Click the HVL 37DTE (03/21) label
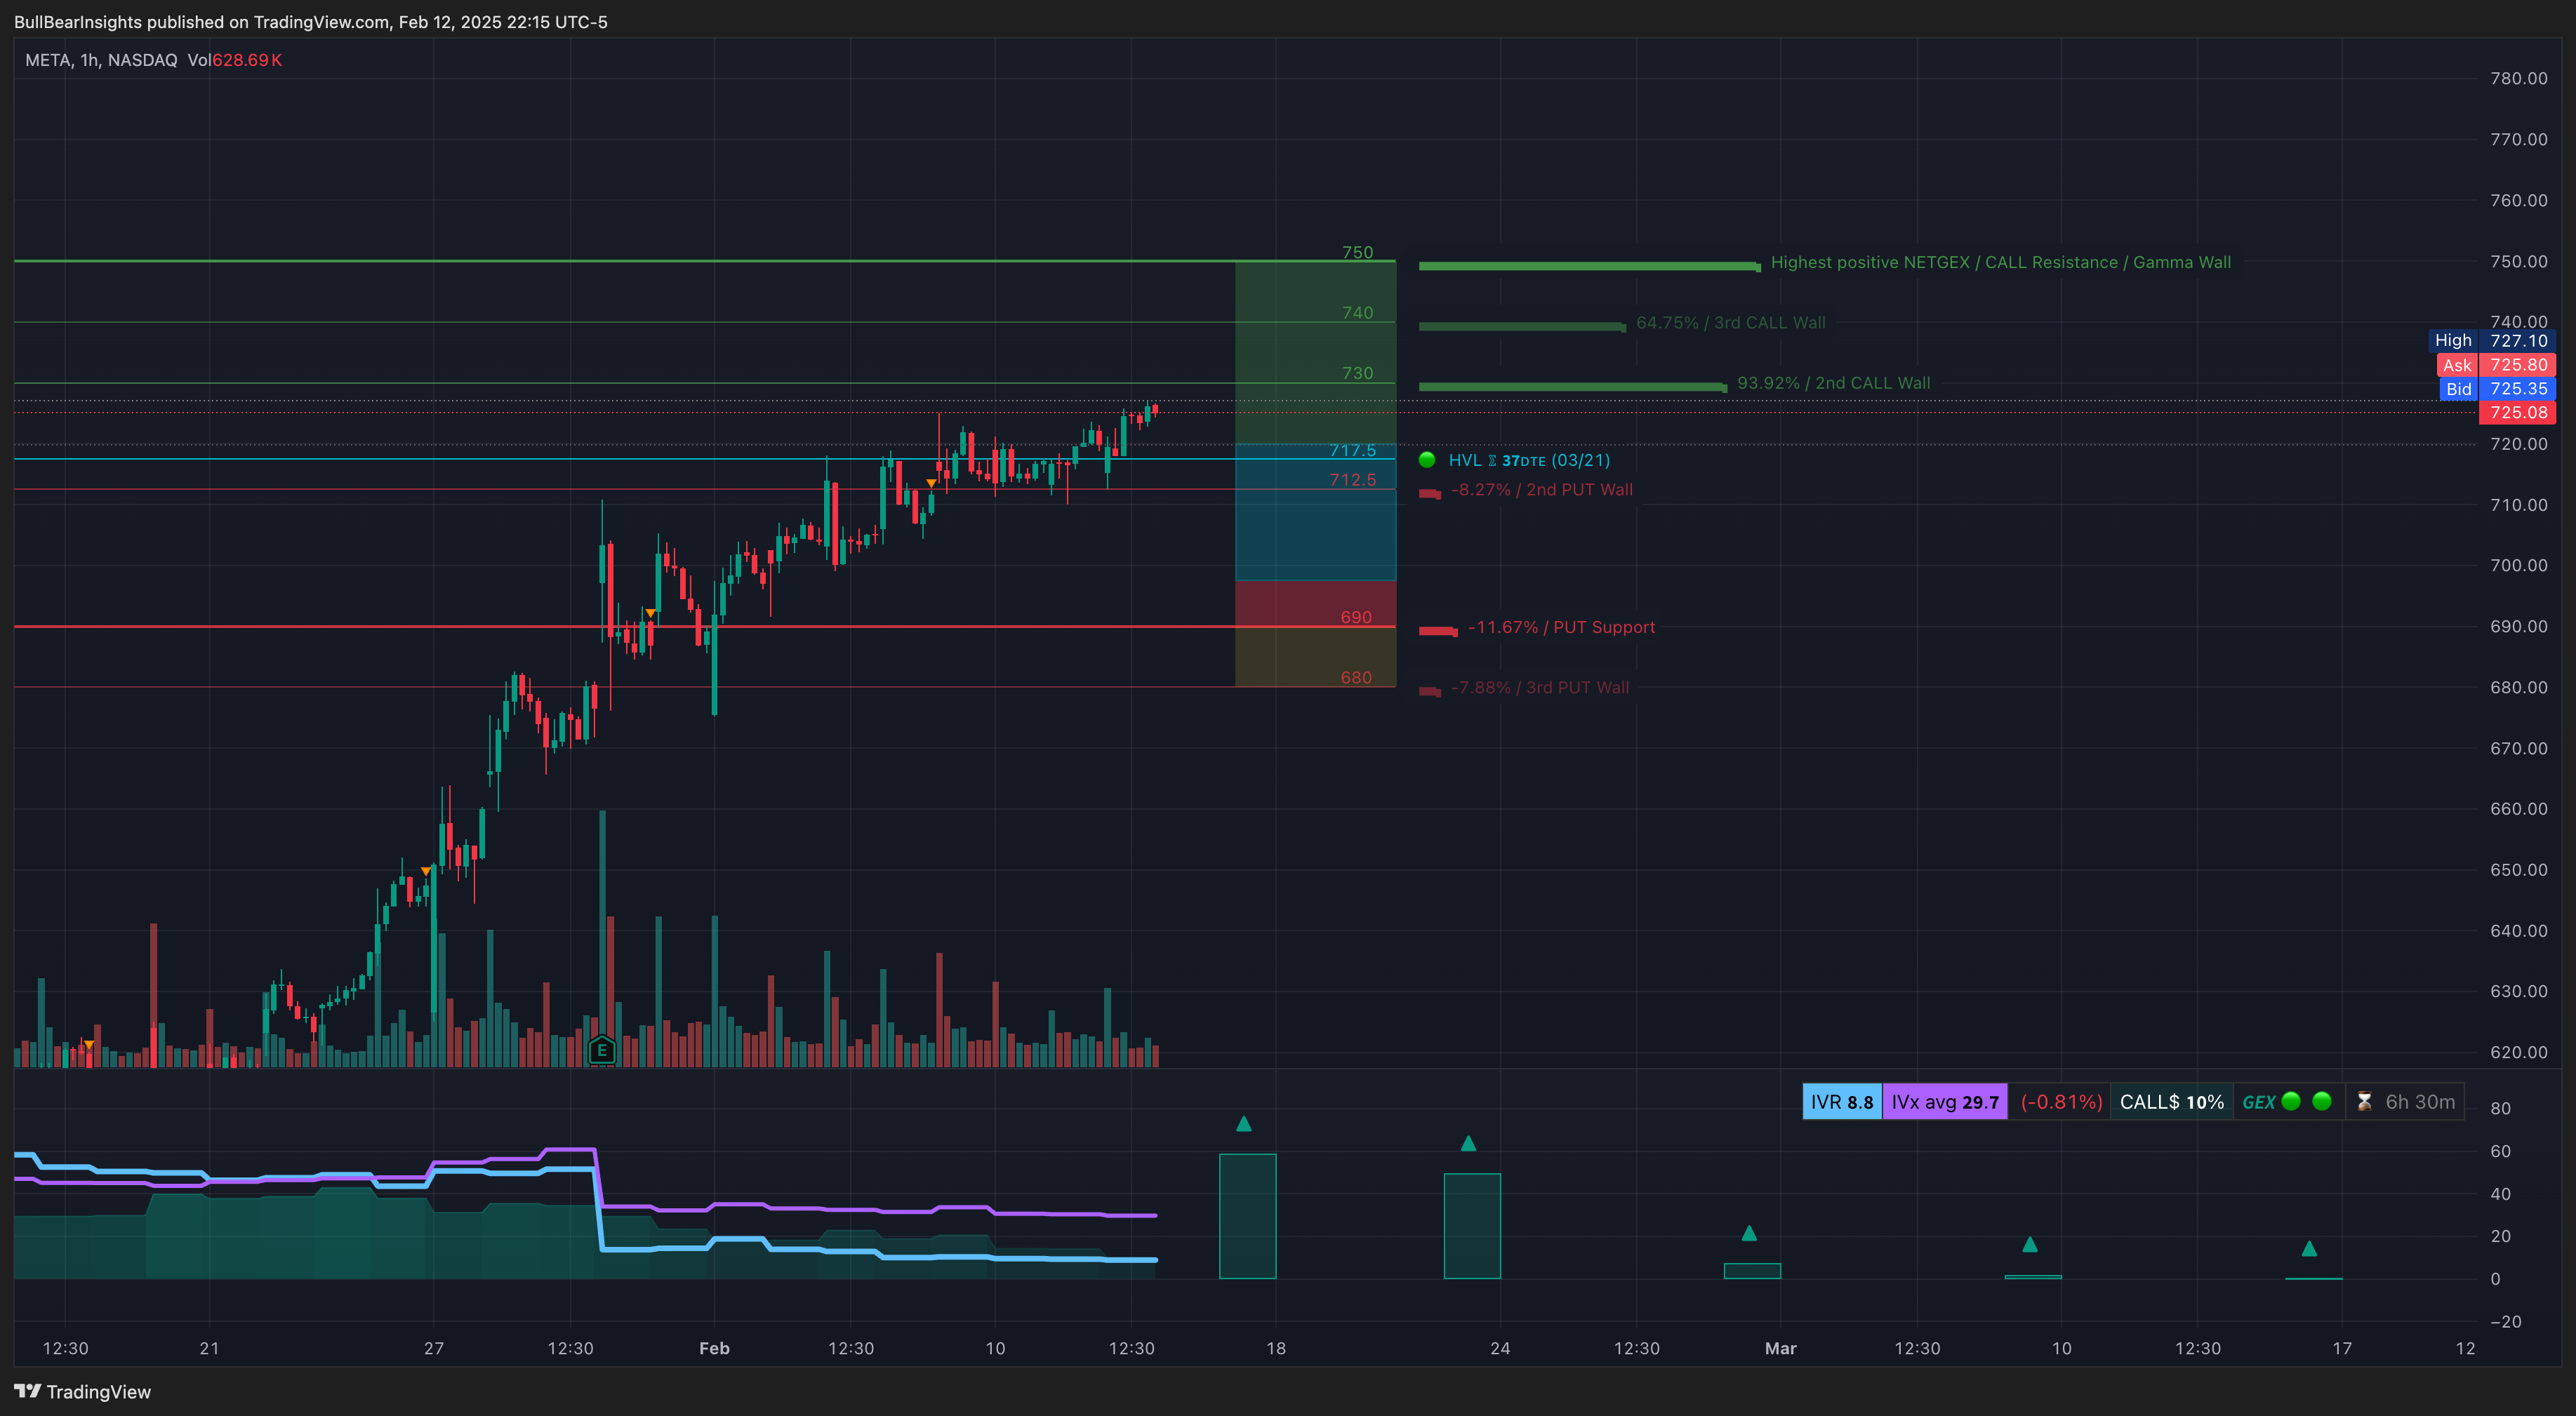The height and width of the screenshot is (1416, 2576). pyautogui.click(x=1529, y=460)
